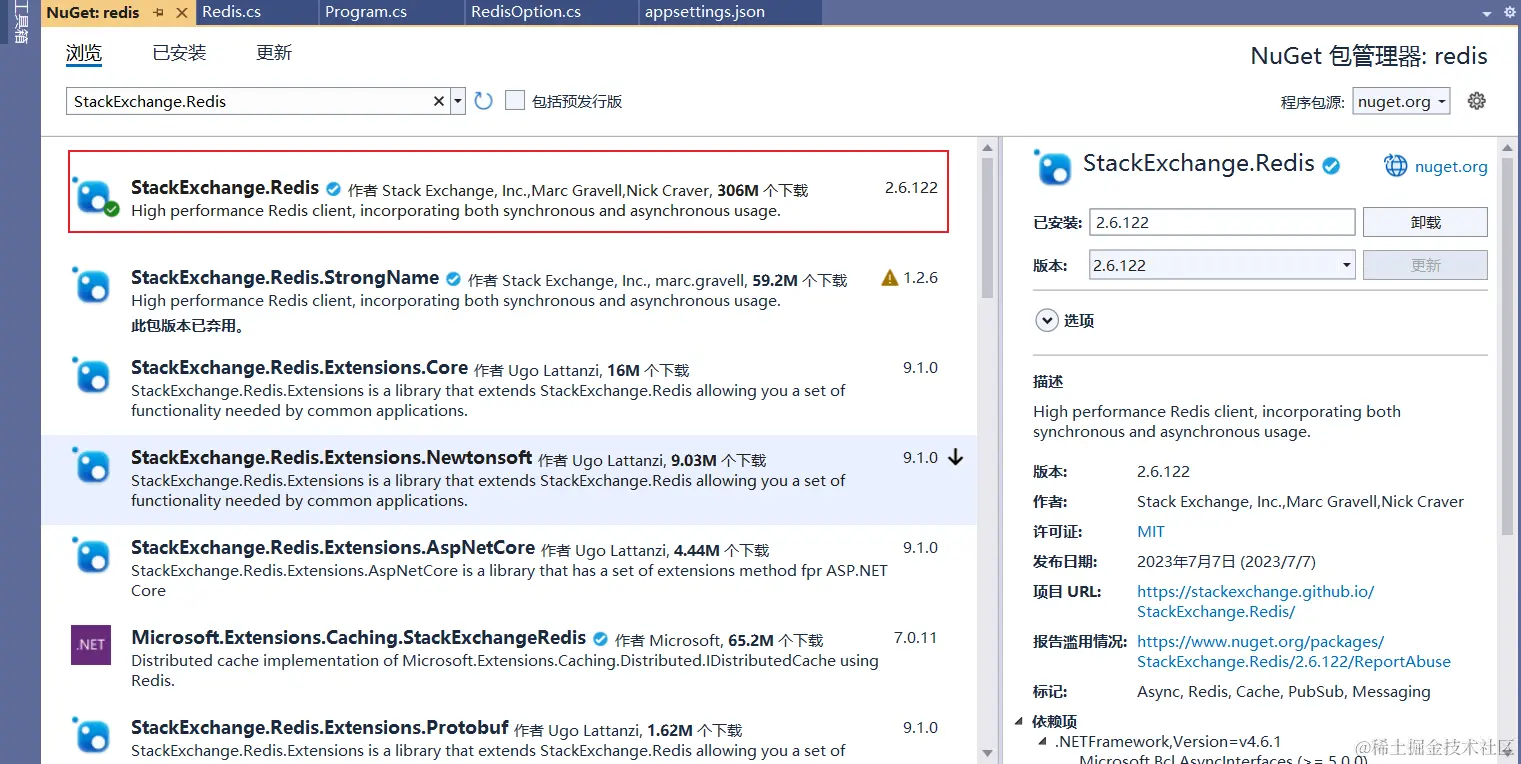Click the release date 2023年7月7日 value

[1227, 561]
